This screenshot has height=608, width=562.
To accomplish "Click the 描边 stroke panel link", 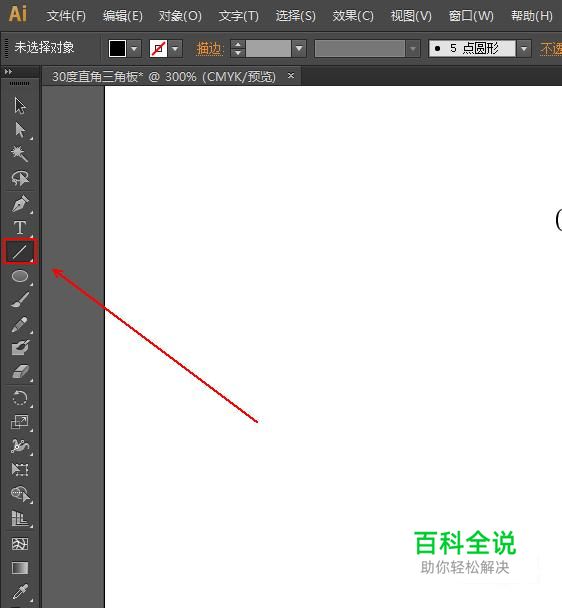I will point(210,48).
